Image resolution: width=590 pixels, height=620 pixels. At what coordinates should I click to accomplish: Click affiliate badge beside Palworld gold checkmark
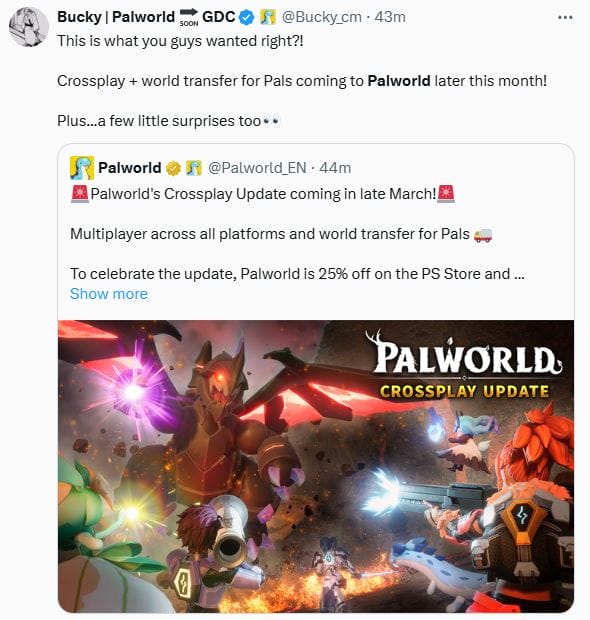tap(194, 168)
